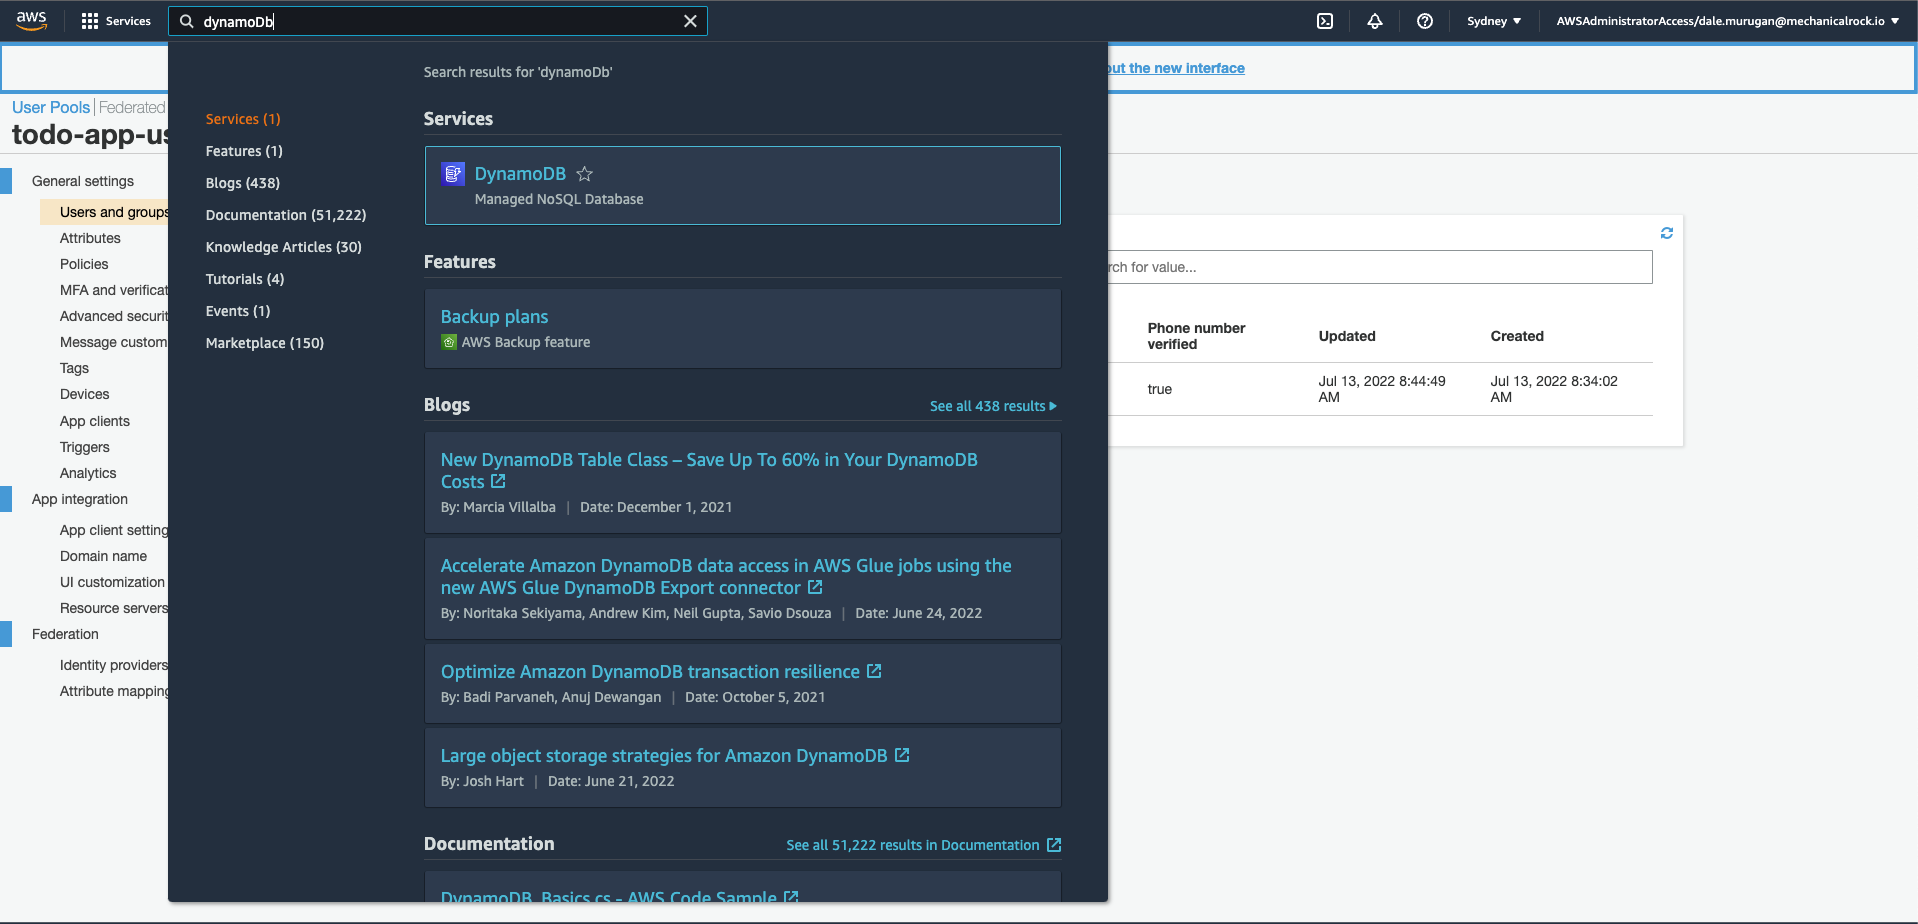Select App integration in the sidebar
This screenshot has width=1918, height=924.
pos(80,499)
